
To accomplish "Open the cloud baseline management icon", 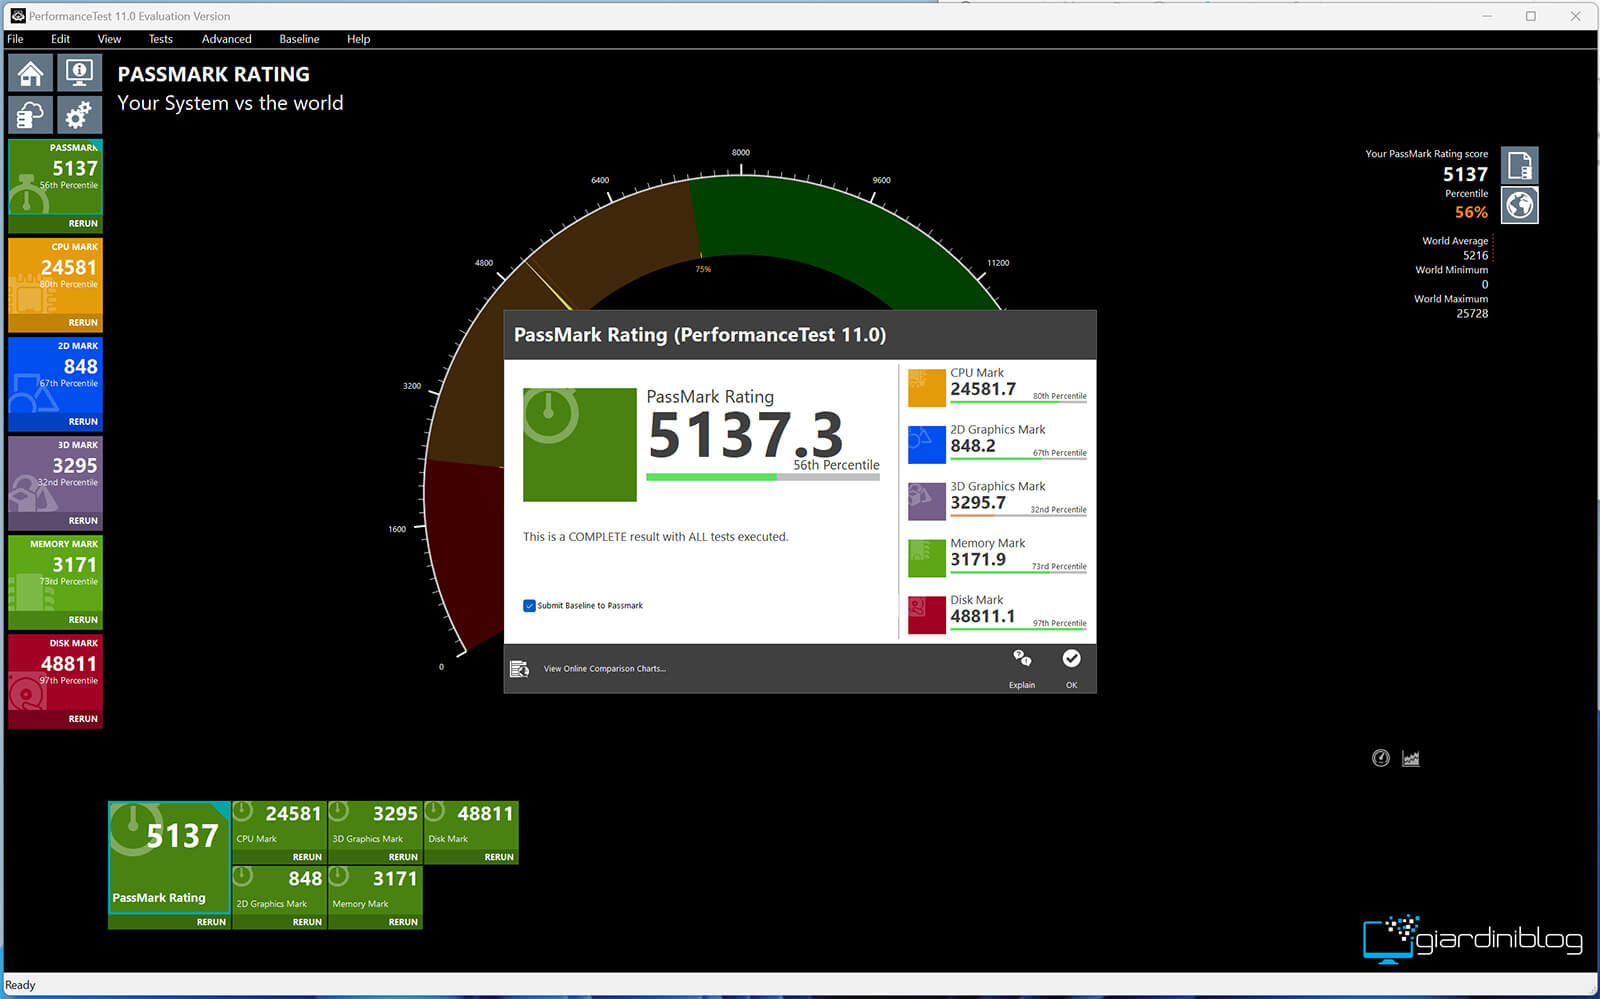I will (30, 115).
